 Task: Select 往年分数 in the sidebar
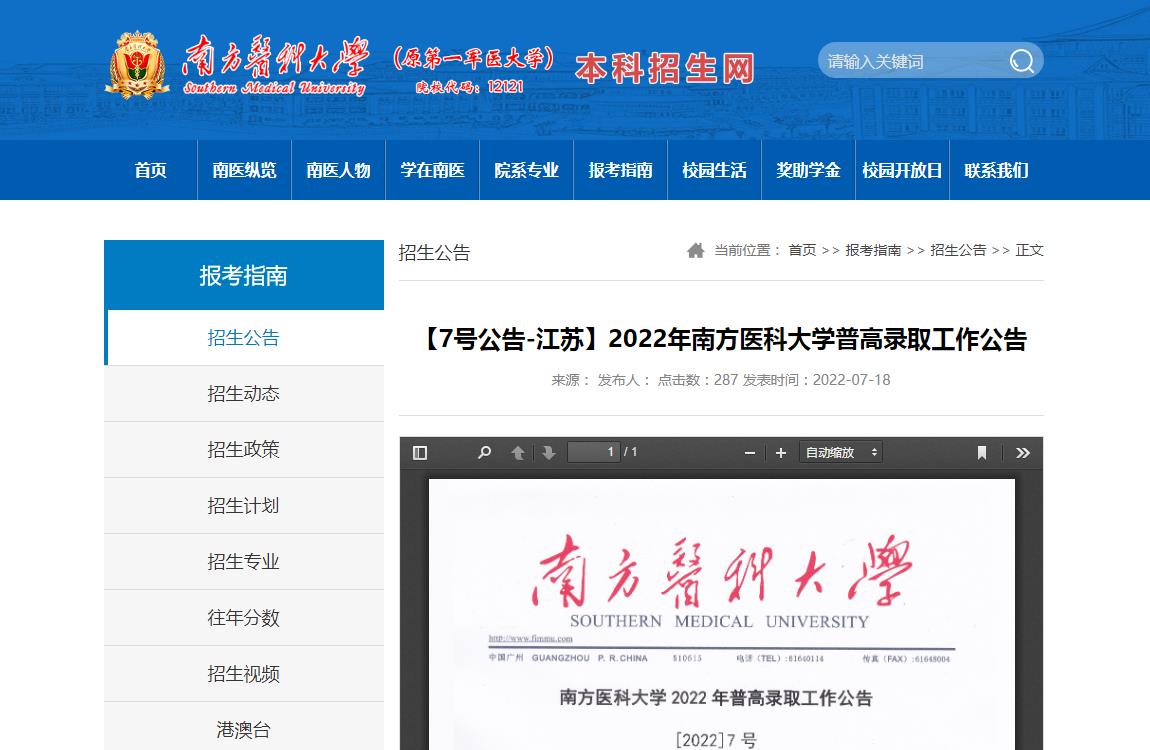244,618
